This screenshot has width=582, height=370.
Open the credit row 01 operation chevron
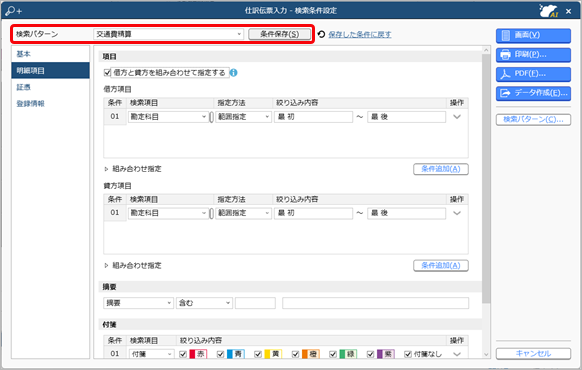(457, 213)
